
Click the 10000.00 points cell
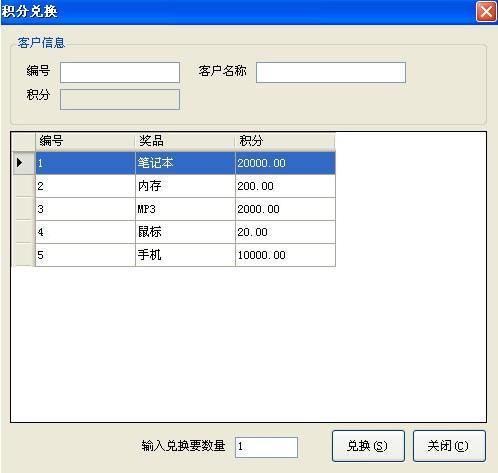[285, 255]
